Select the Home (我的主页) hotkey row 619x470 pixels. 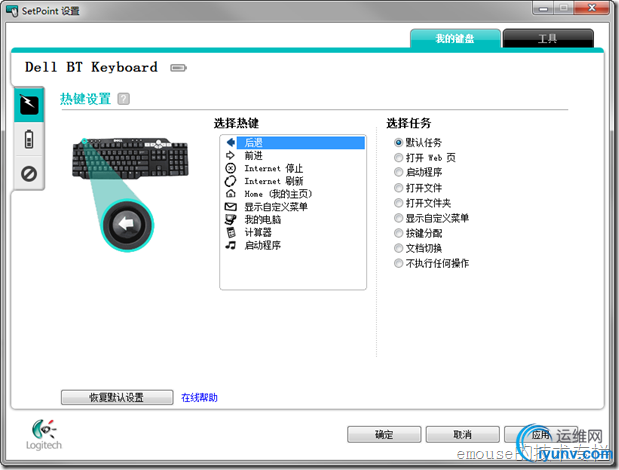pyautogui.click(x=293, y=194)
